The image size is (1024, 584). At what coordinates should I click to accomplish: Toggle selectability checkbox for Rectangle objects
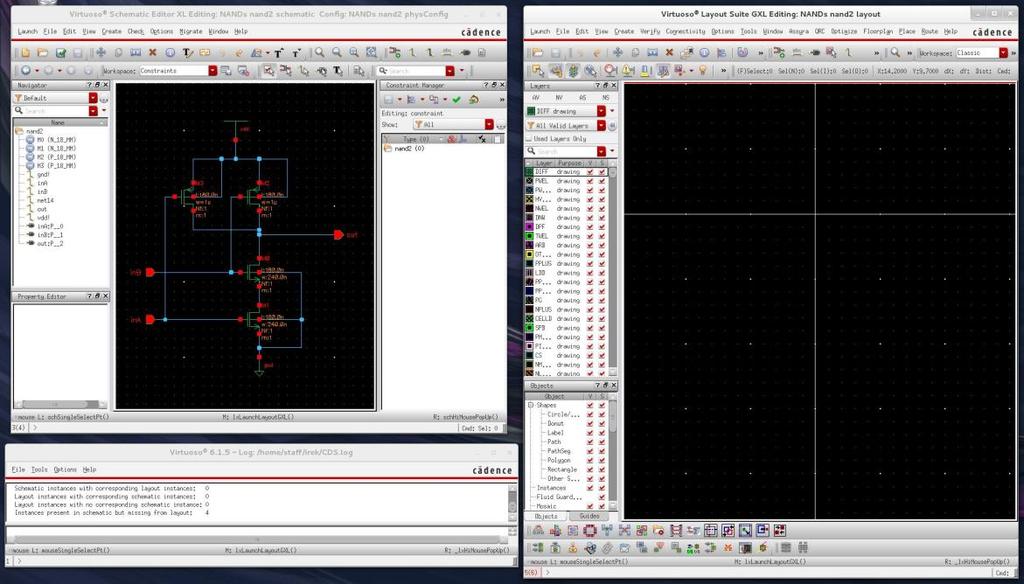click(x=602, y=469)
